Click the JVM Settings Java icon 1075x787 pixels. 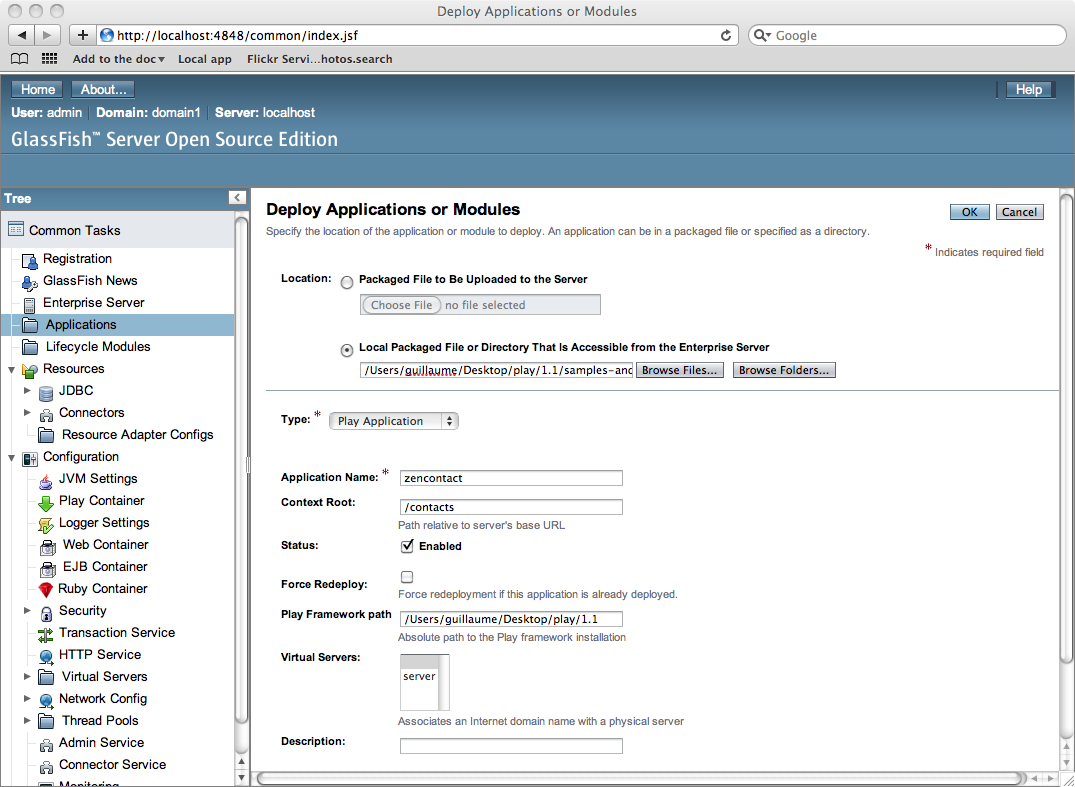46,479
